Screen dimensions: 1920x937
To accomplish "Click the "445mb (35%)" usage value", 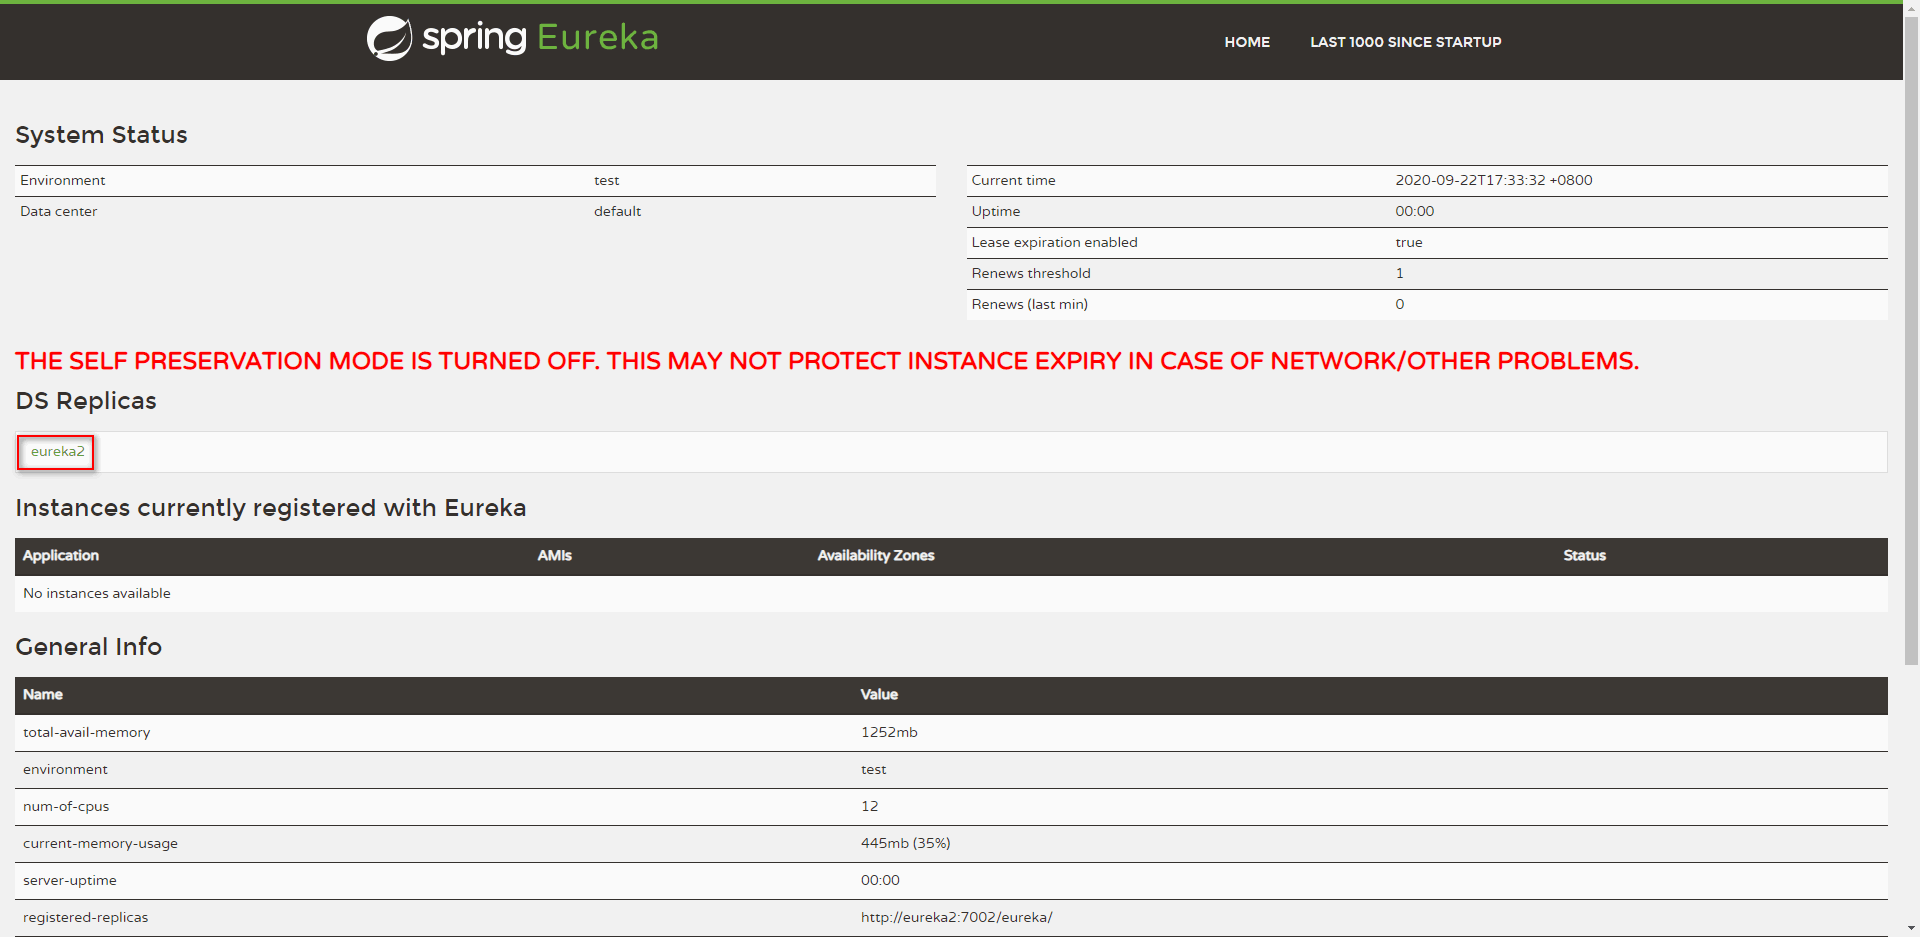I will click(906, 844).
